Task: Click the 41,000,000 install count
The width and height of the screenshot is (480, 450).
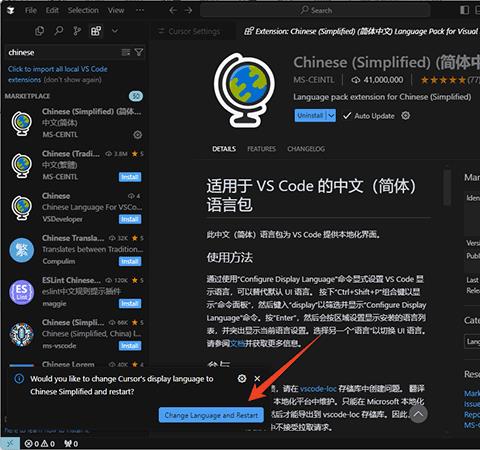Action: tap(377, 80)
